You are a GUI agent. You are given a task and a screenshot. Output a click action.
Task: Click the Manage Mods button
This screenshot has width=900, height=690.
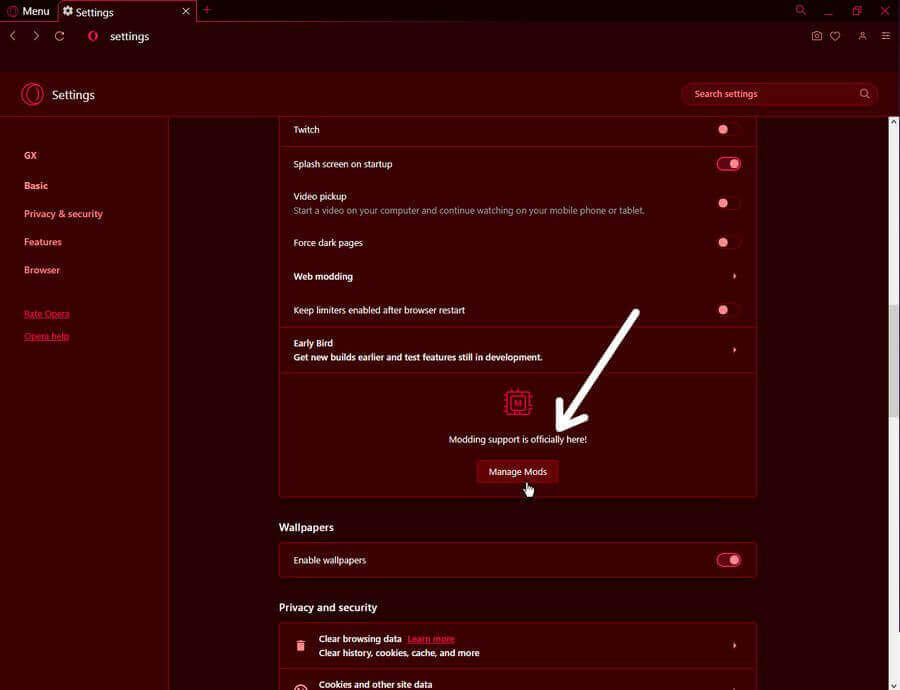517,472
